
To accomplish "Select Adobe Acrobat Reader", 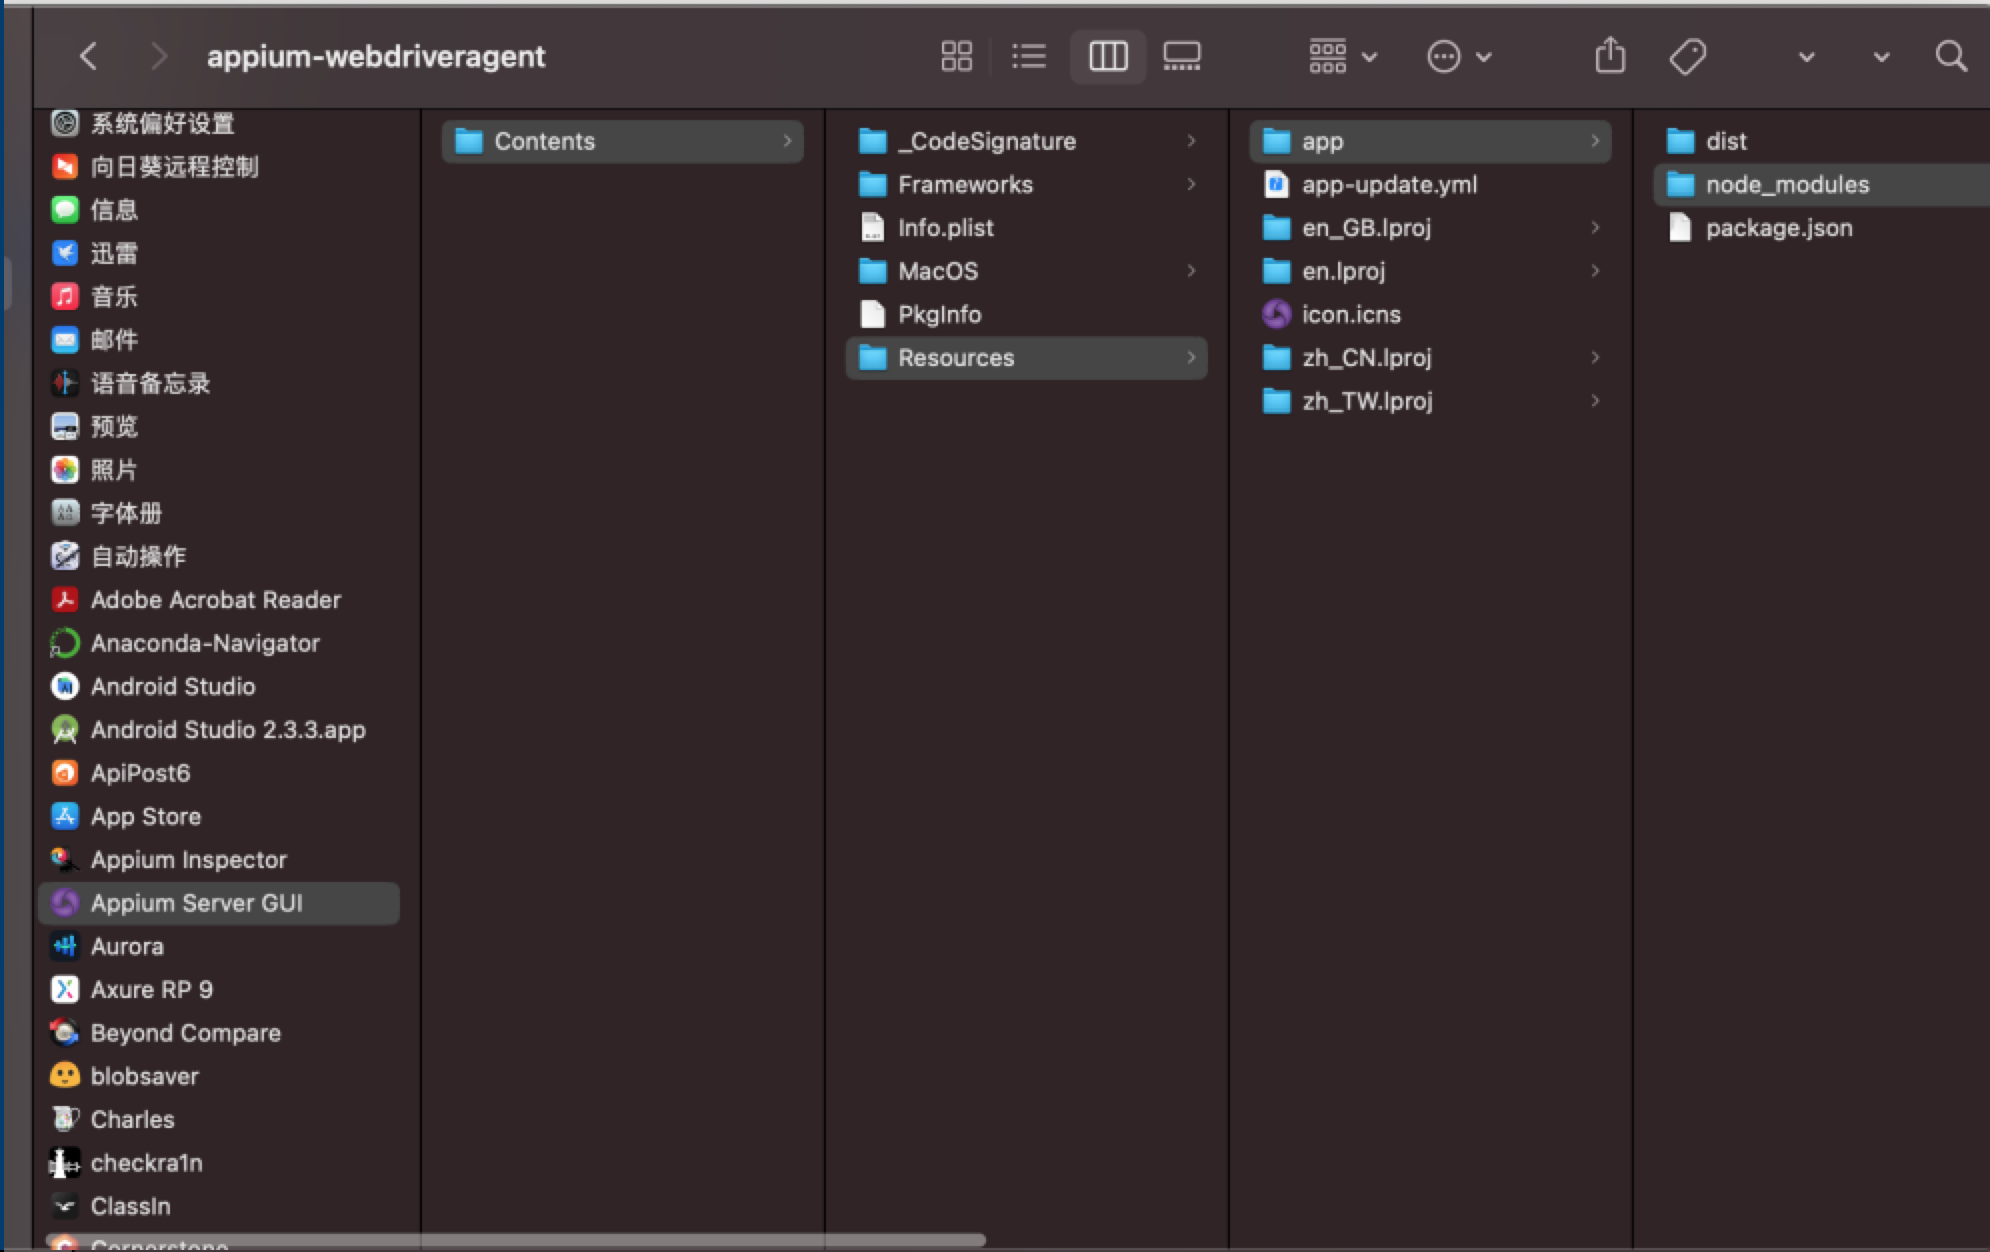I will [218, 600].
